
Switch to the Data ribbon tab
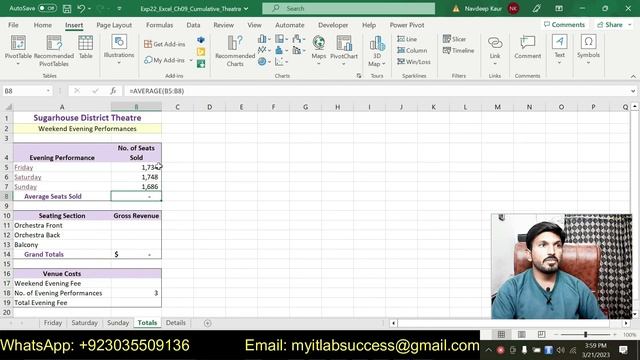[193, 25]
